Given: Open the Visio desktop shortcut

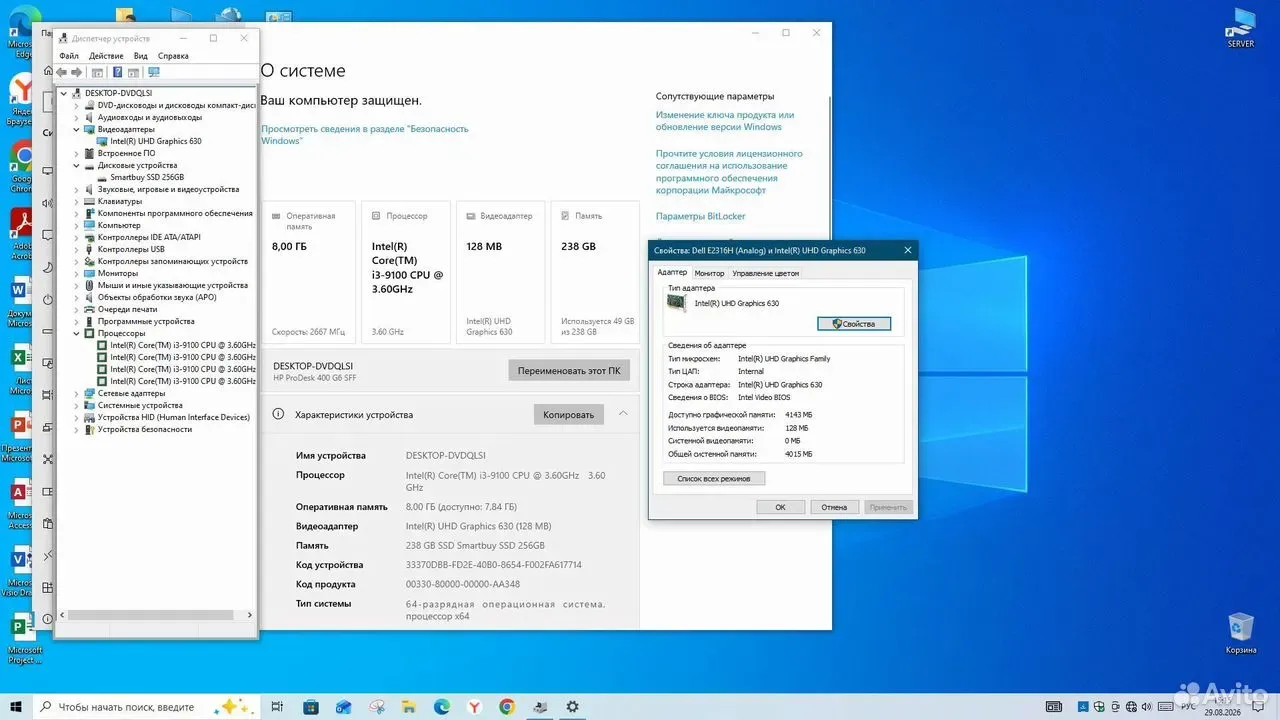Looking at the screenshot, I should [21, 571].
